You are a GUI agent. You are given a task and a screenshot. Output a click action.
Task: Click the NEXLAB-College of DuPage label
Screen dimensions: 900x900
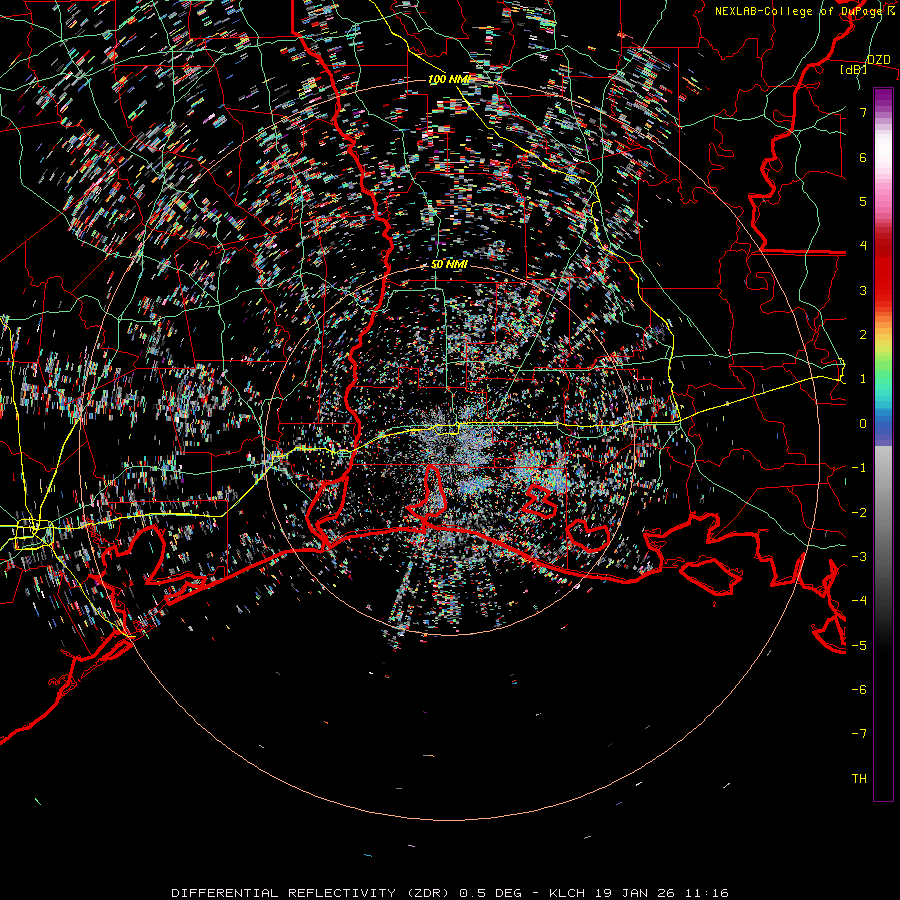800,11
